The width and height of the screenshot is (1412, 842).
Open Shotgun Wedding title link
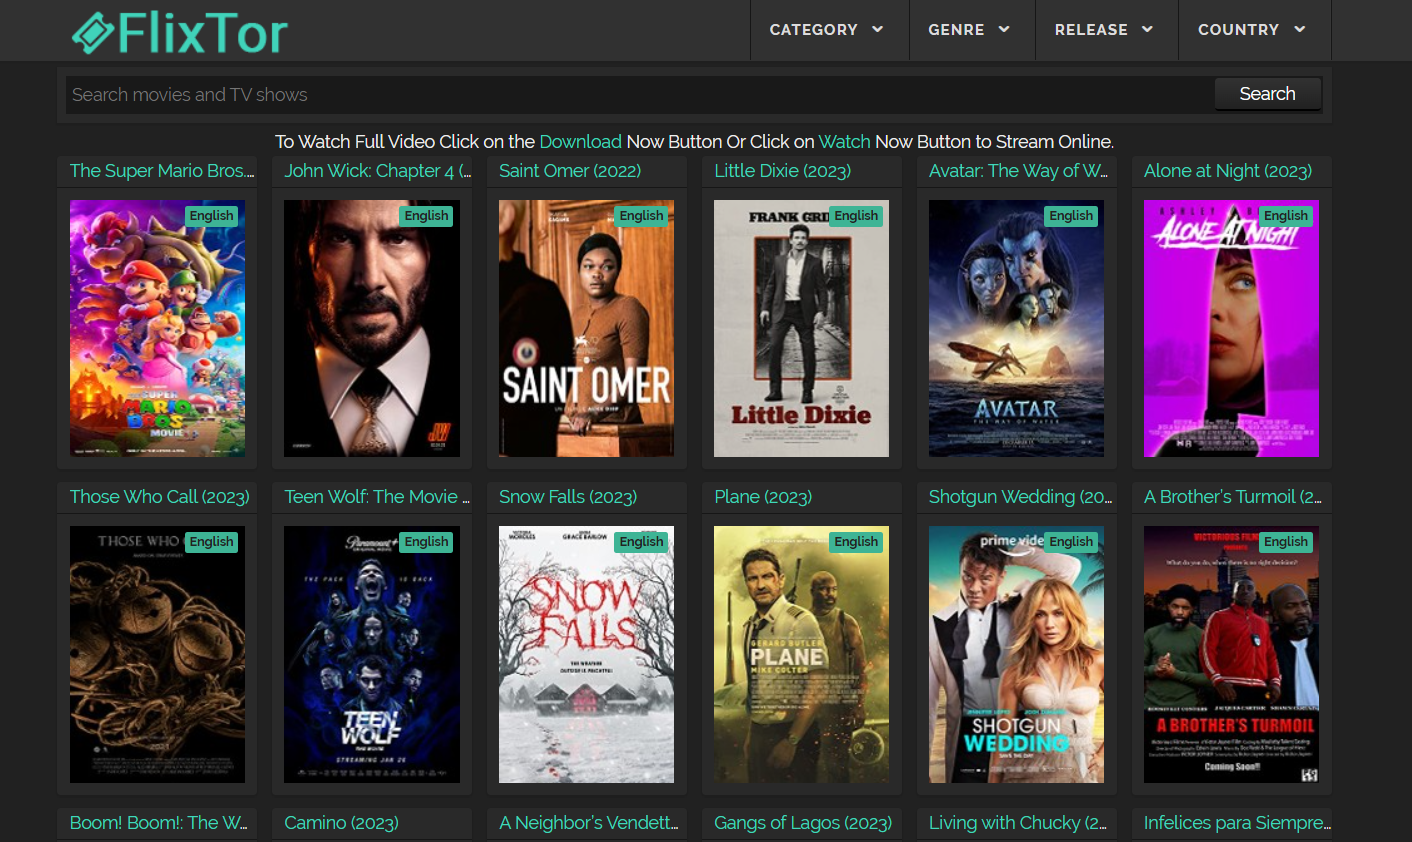[1020, 497]
